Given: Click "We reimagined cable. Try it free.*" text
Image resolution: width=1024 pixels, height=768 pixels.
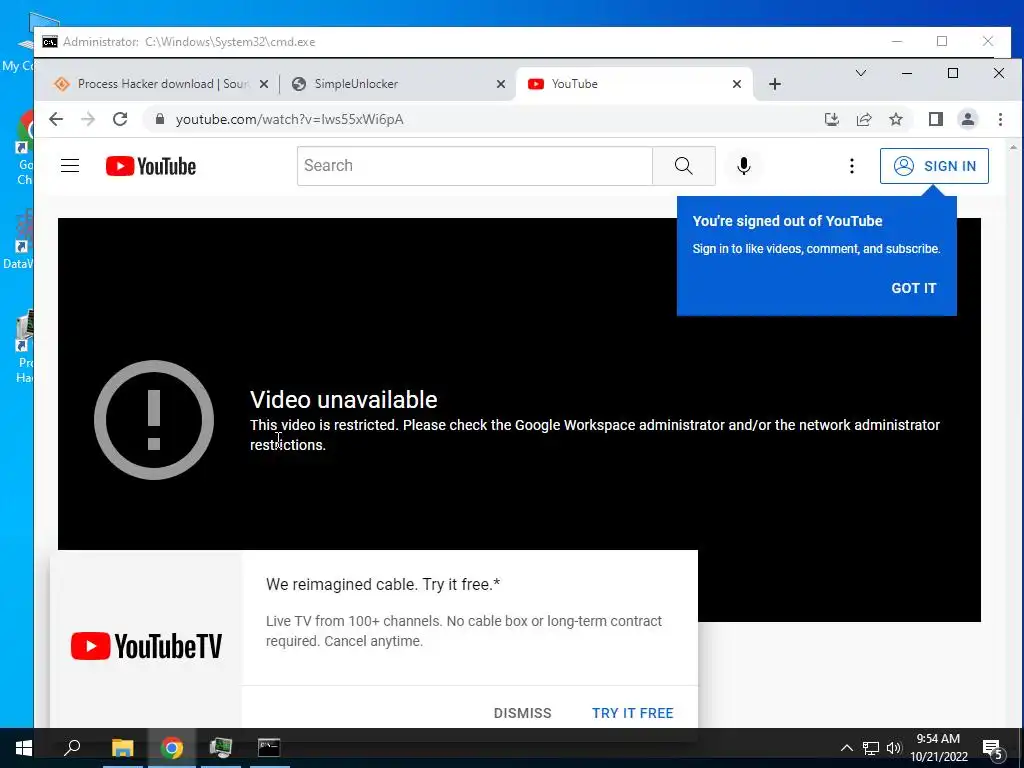Looking at the screenshot, I should 383,584.
